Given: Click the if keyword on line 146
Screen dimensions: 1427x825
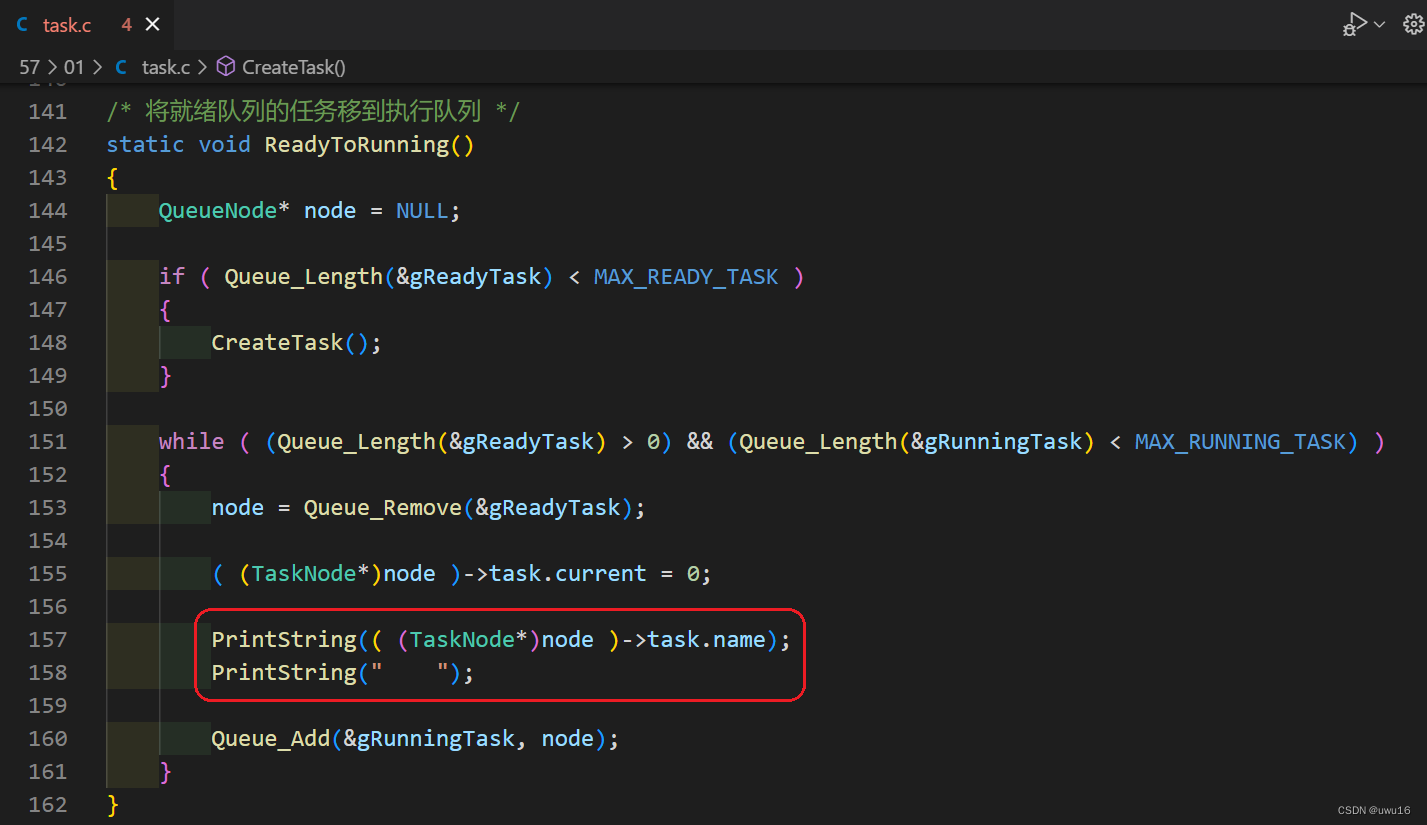Looking at the screenshot, I should click(x=172, y=276).
